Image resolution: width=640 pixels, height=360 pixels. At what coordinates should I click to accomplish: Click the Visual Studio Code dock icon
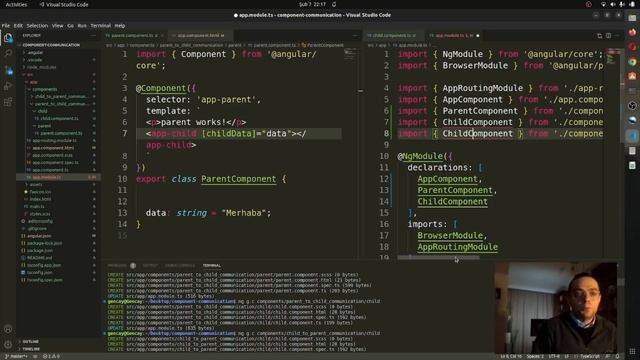point(632,136)
